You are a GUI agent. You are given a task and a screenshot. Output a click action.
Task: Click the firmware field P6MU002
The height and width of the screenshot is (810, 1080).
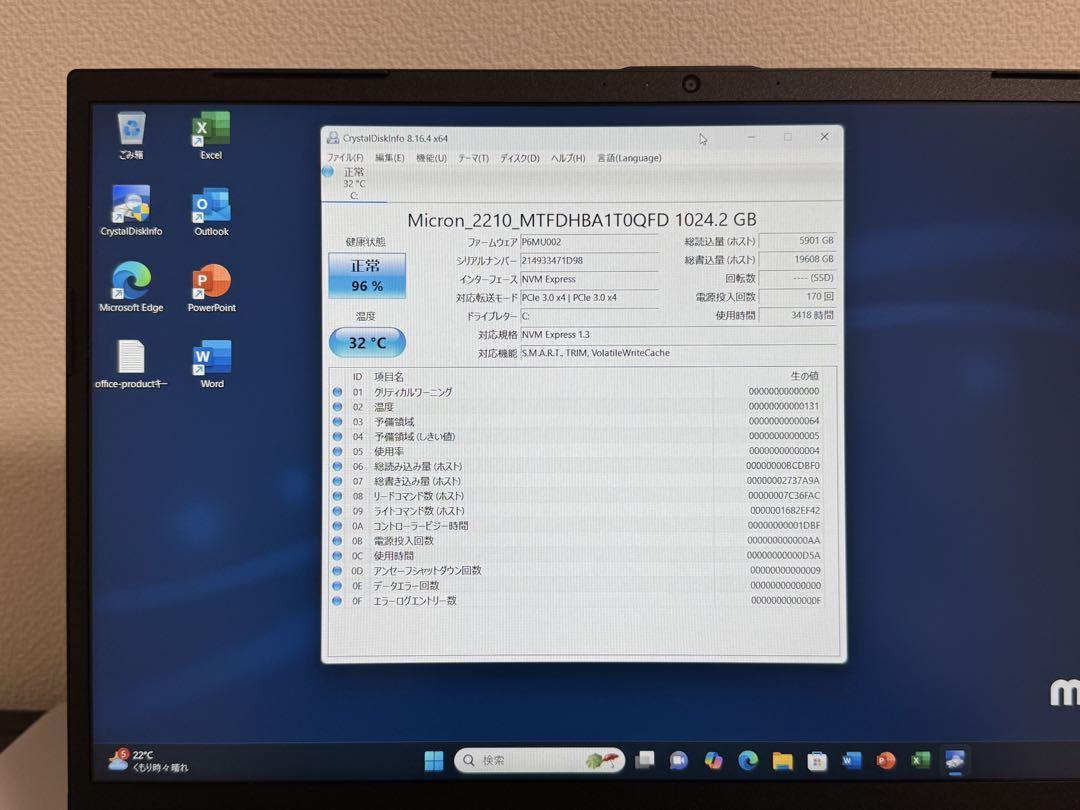point(590,242)
